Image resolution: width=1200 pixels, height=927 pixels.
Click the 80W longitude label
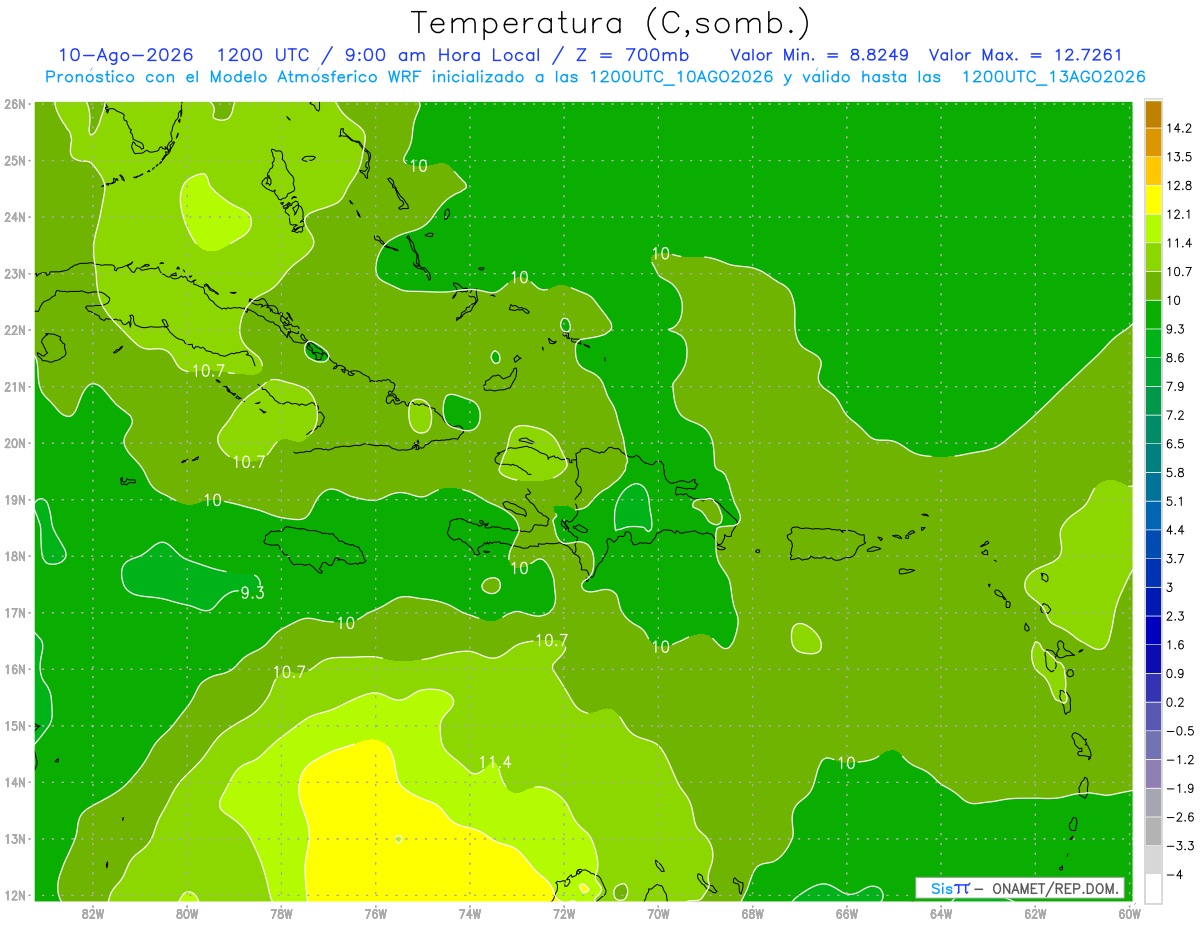tap(186, 913)
